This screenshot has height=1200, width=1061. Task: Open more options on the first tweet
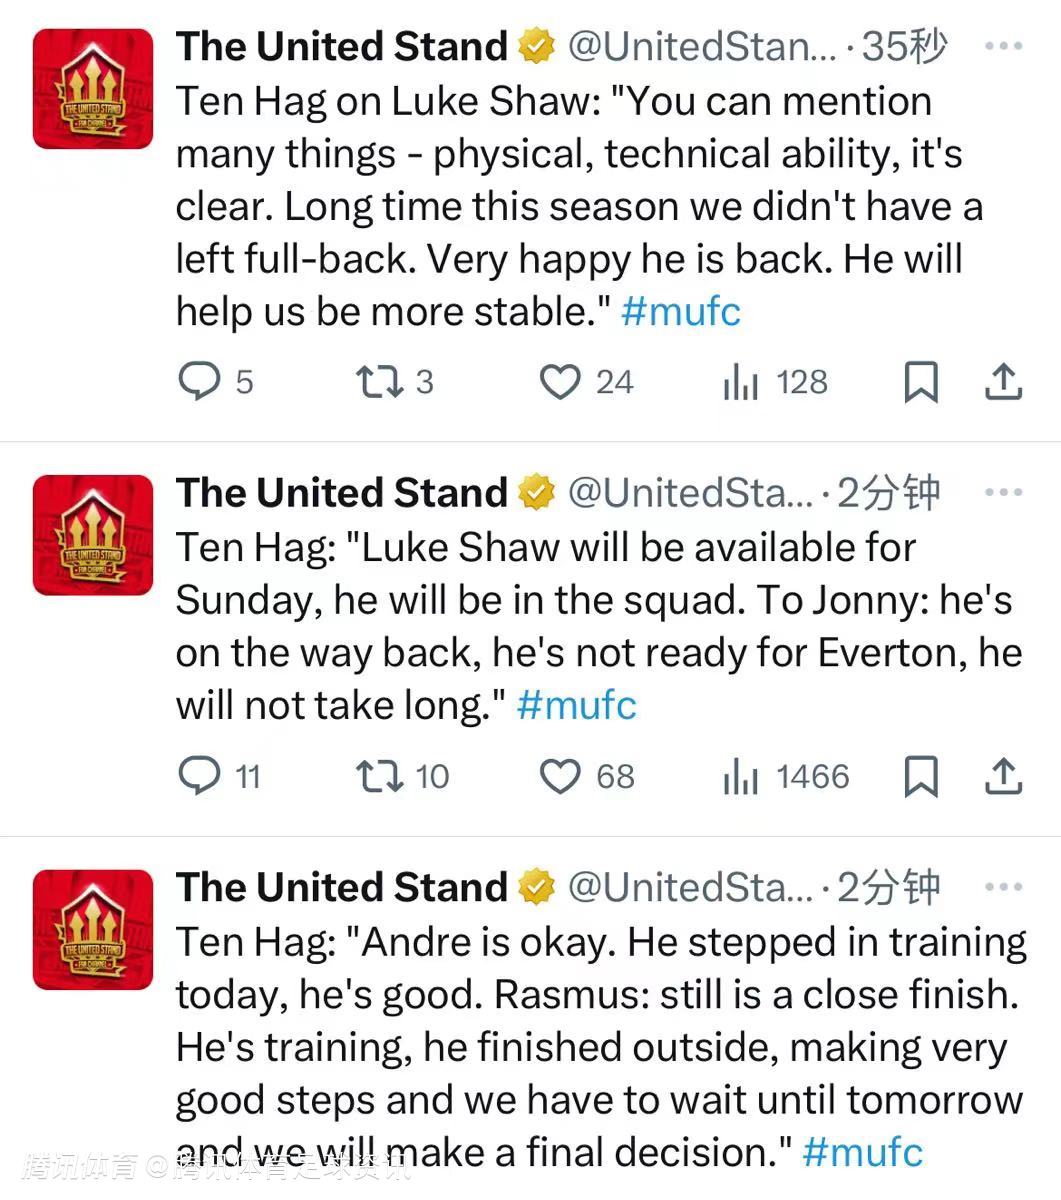[1003, 46]
